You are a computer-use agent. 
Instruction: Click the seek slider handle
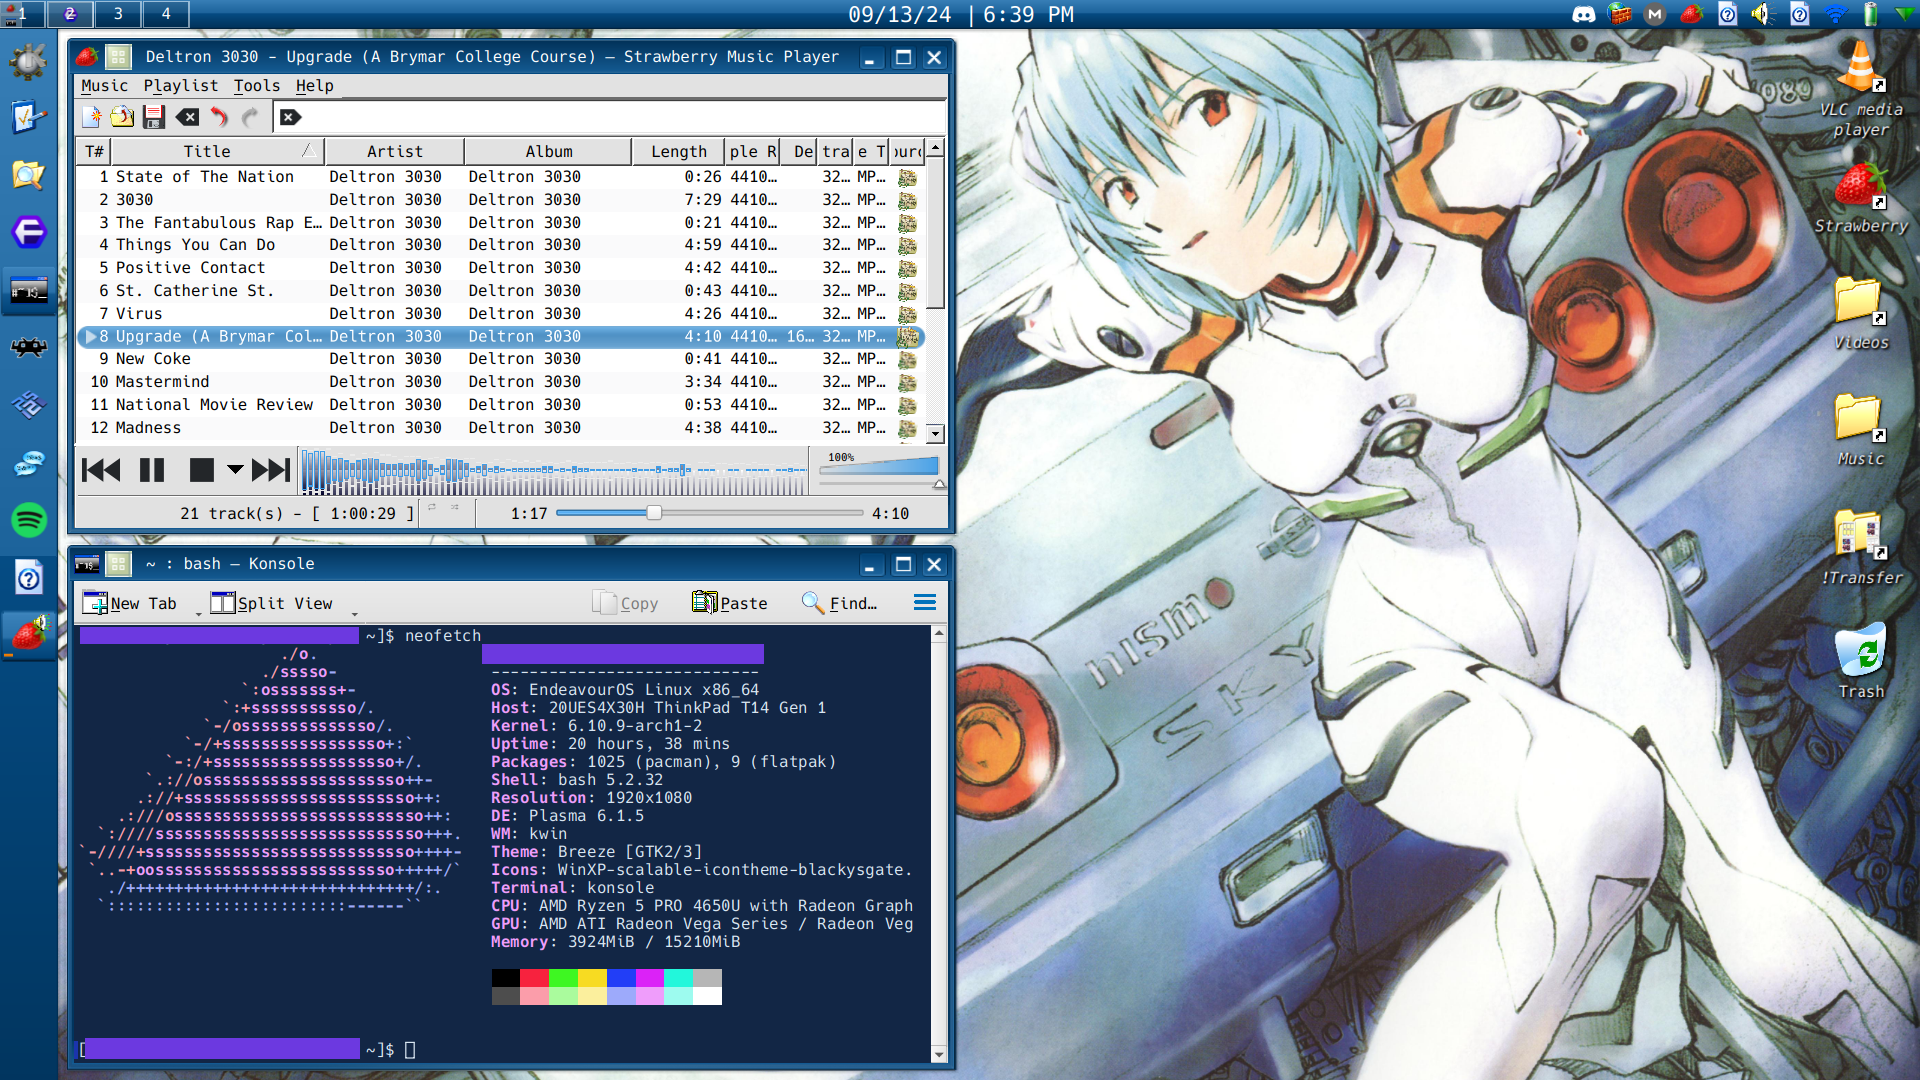(x=654, y=513)
